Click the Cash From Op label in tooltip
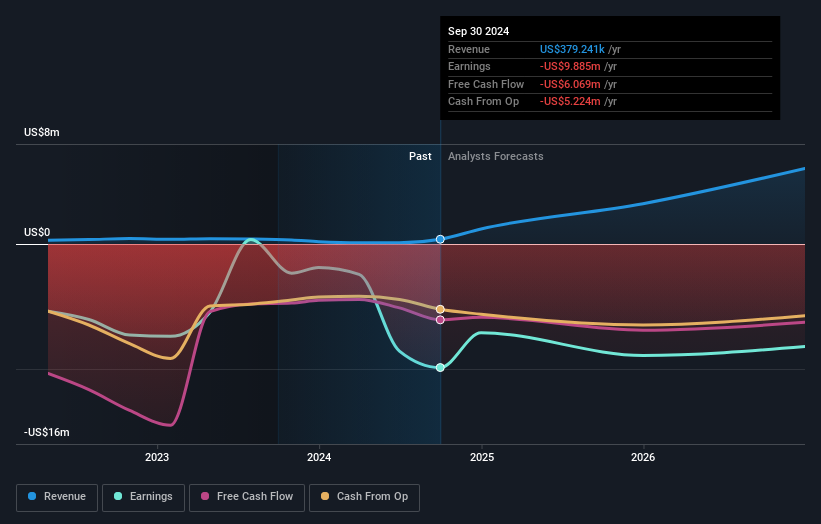 (x=483, y=102)
